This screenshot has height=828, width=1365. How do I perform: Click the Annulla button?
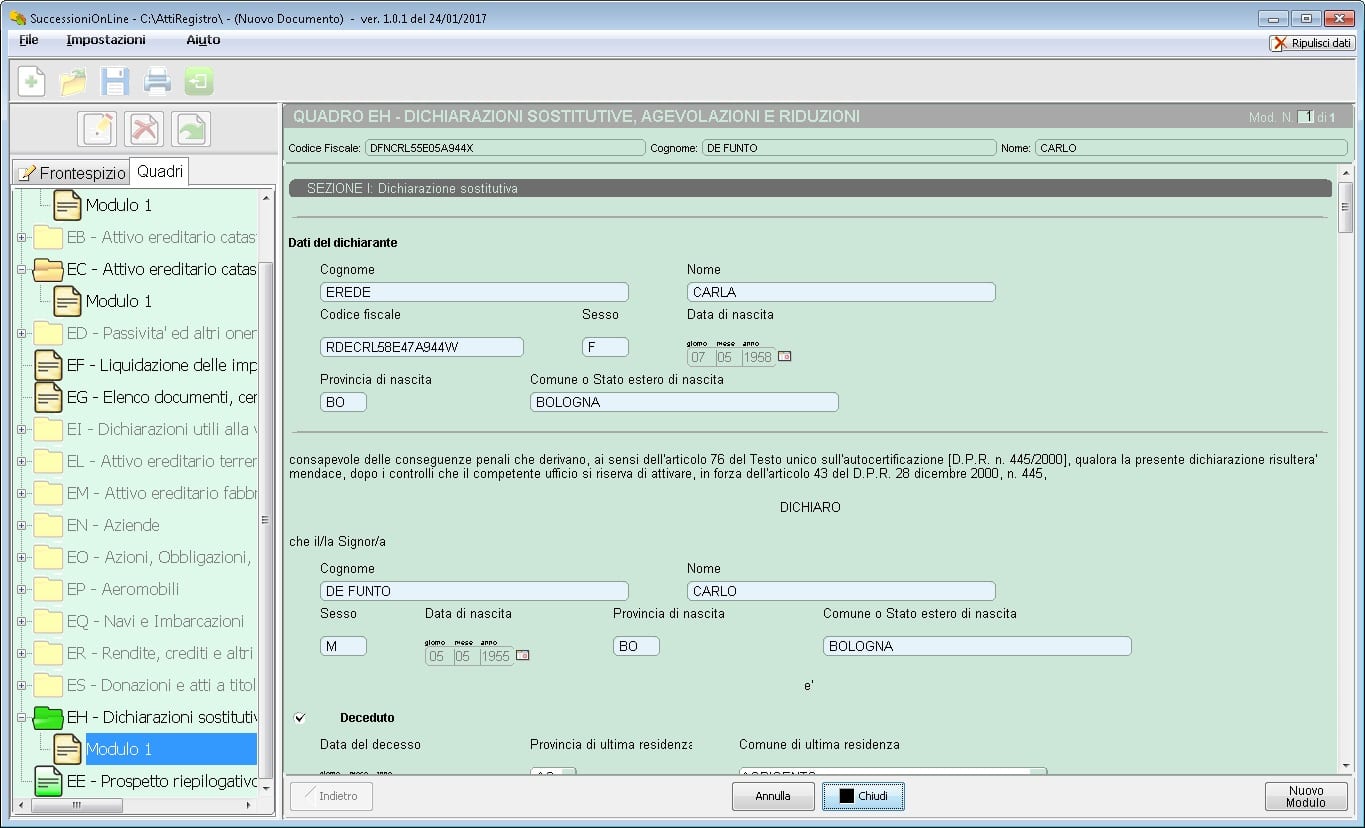(773, 796)
